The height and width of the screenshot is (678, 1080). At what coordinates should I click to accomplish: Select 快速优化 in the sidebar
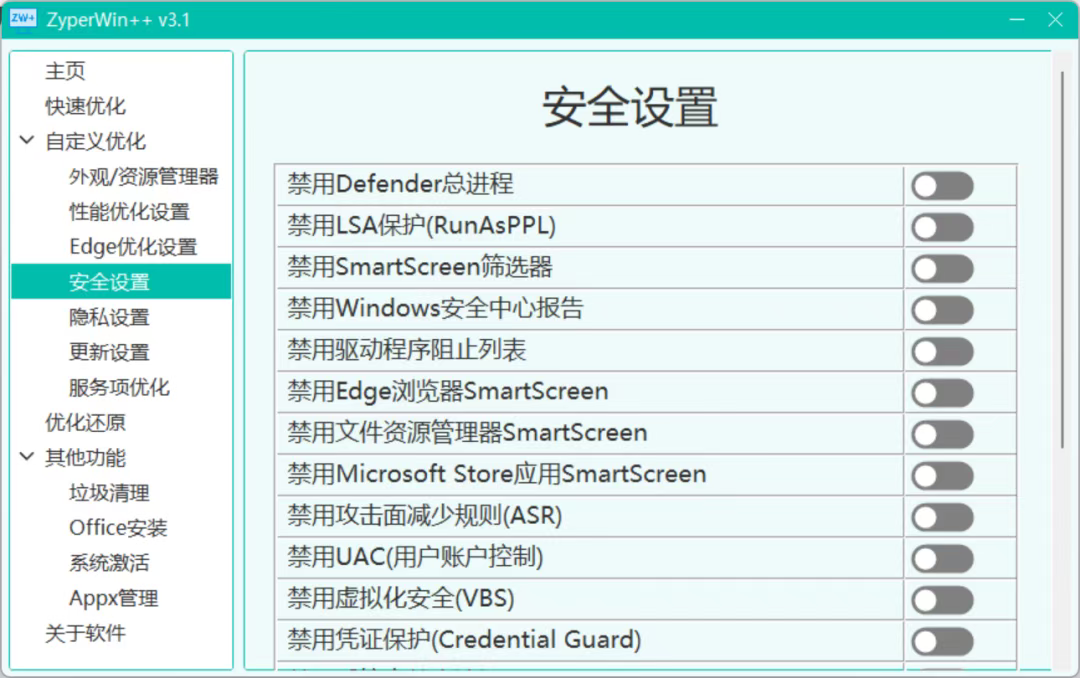tap(85, 106)
